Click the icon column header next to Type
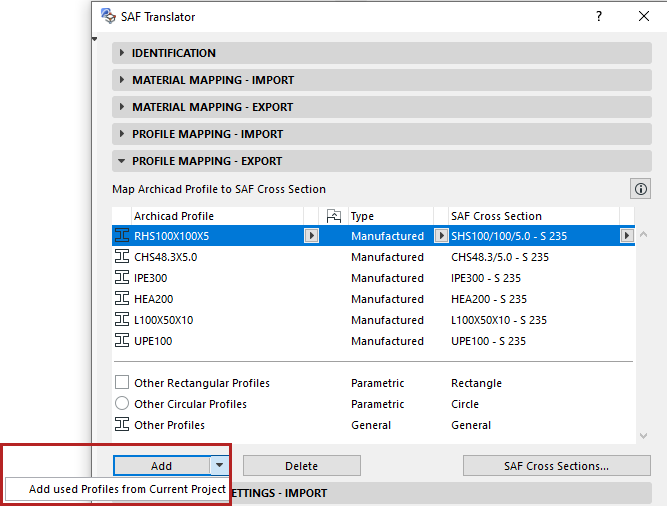 (x=334, y=216)
